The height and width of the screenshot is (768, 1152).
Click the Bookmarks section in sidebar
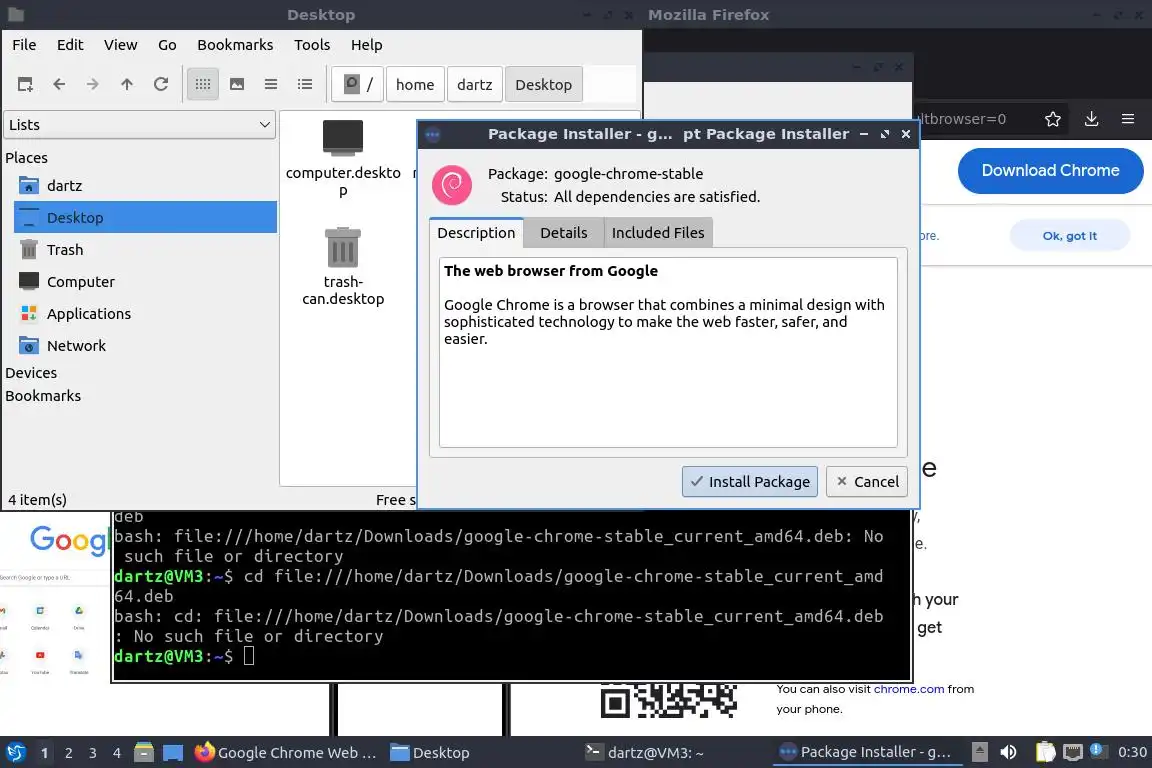point(43,395)
